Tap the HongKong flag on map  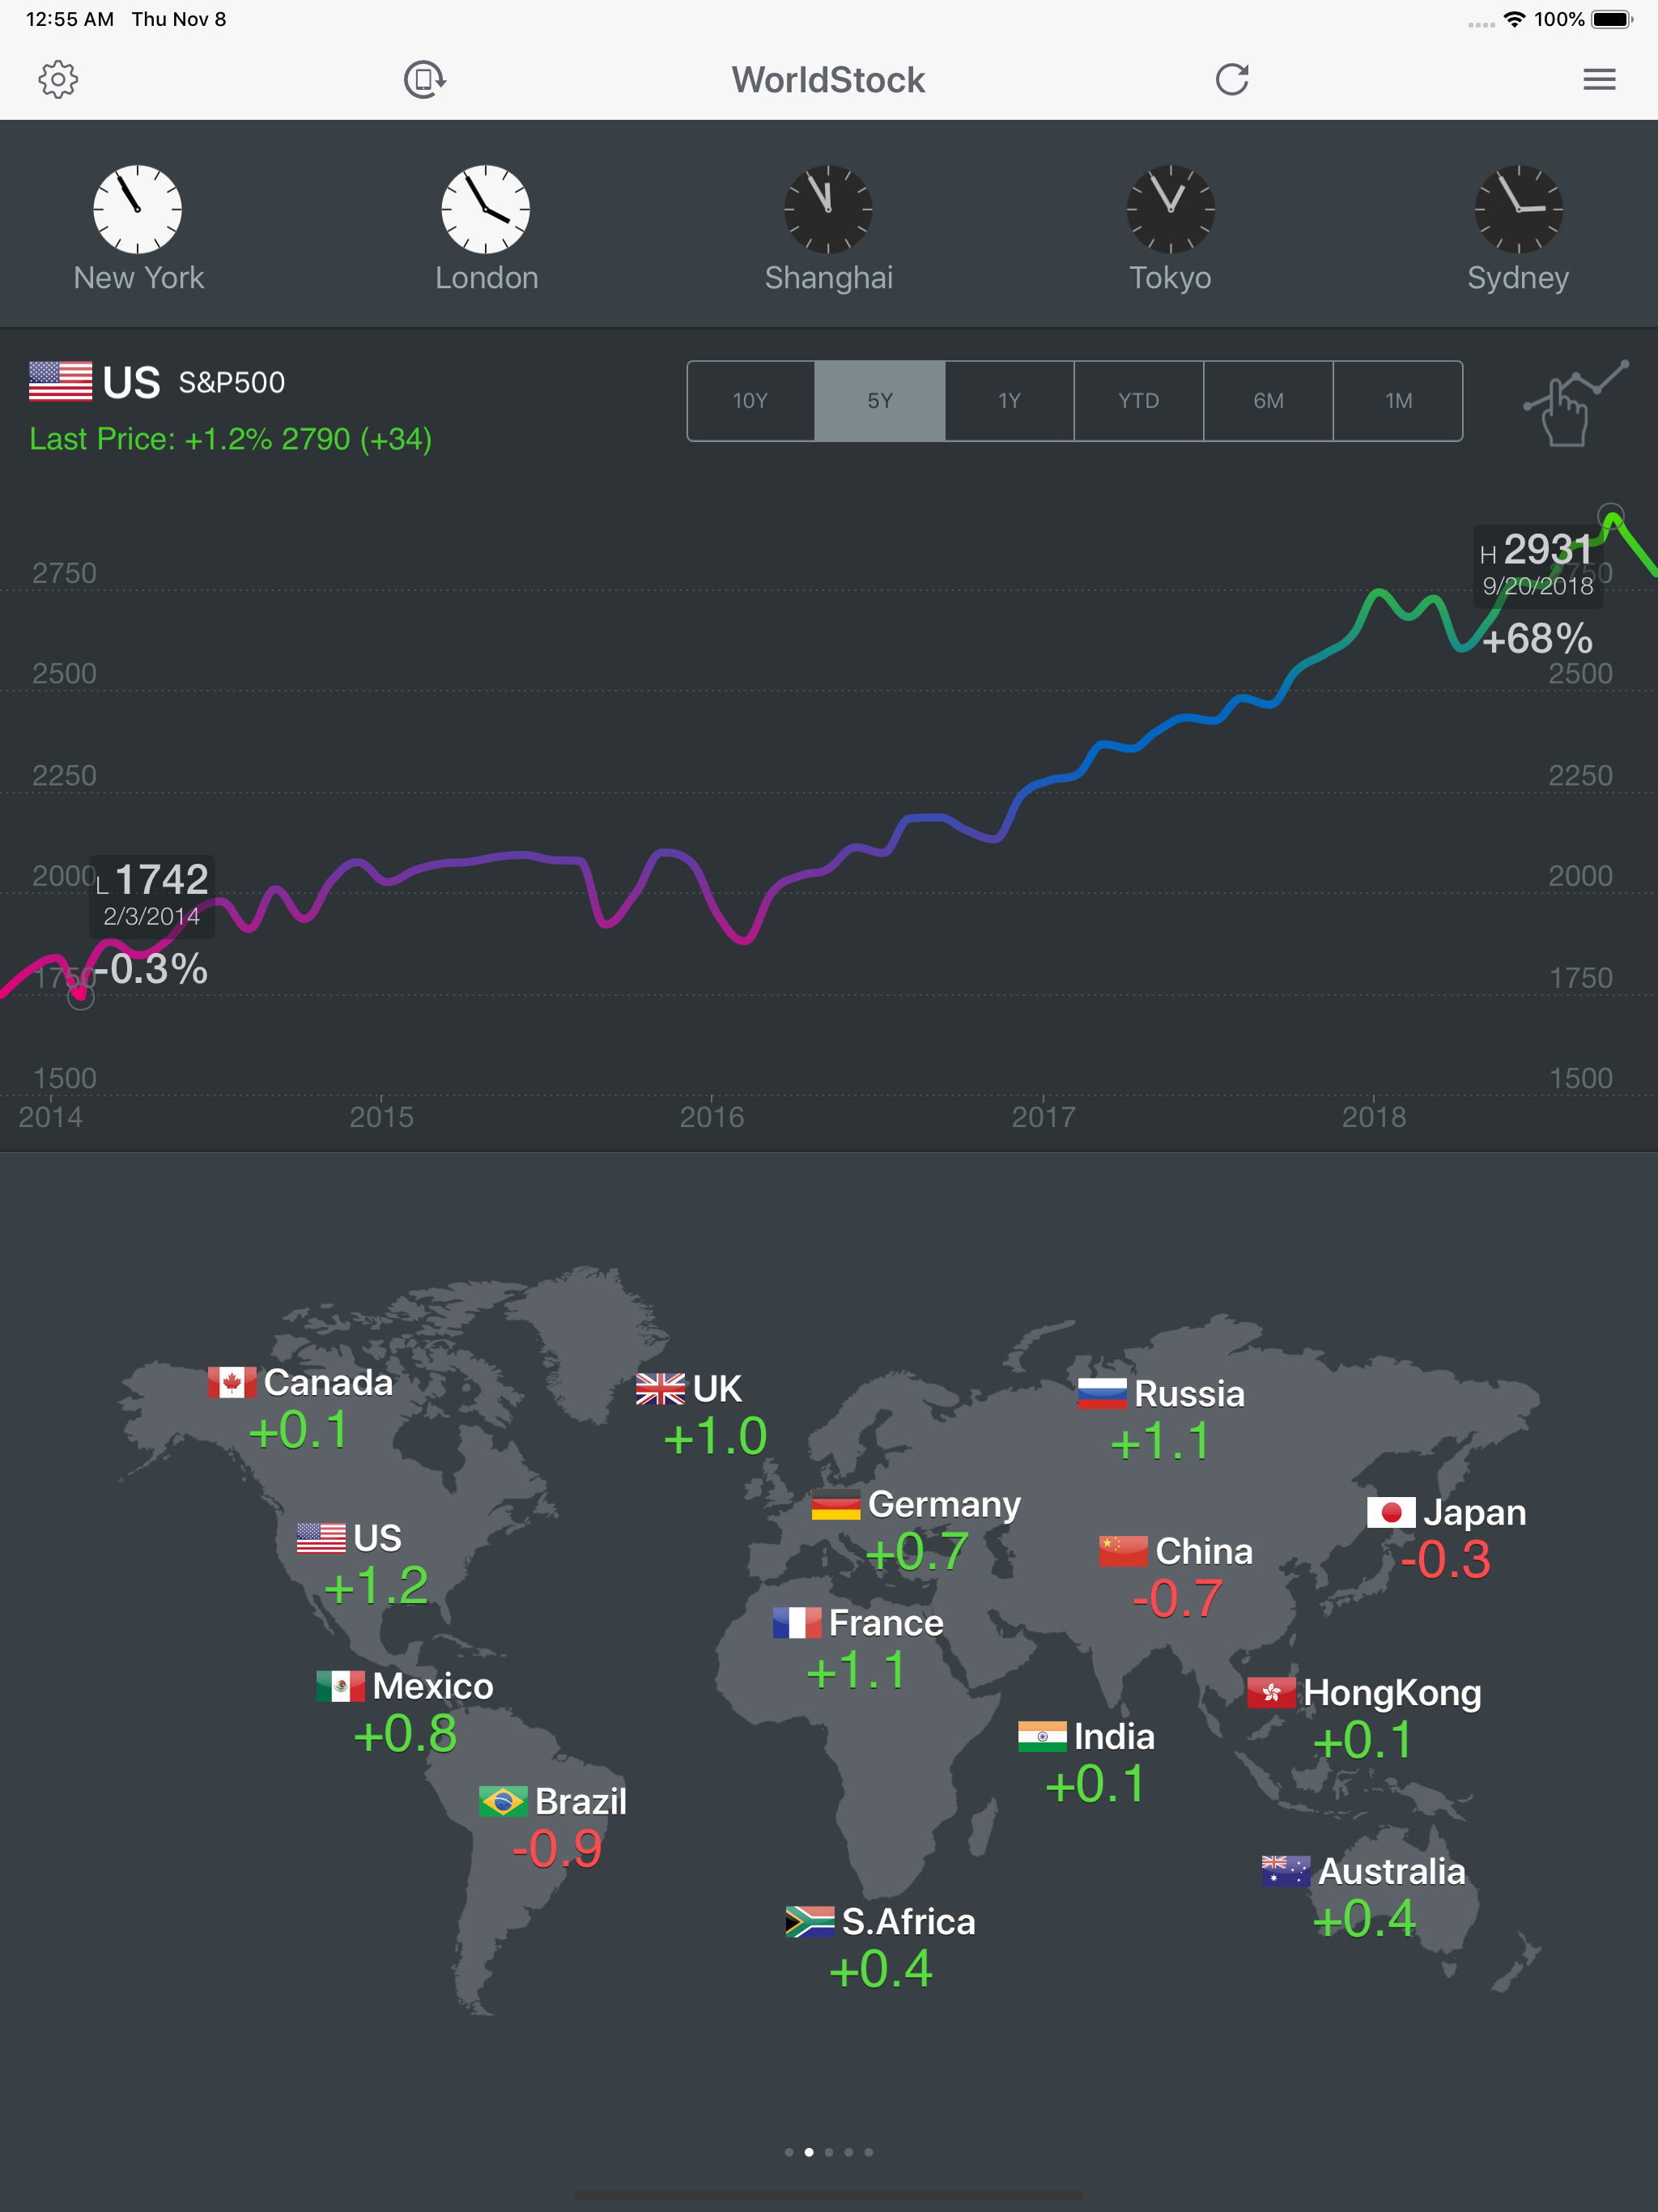pos(1272,1692)
